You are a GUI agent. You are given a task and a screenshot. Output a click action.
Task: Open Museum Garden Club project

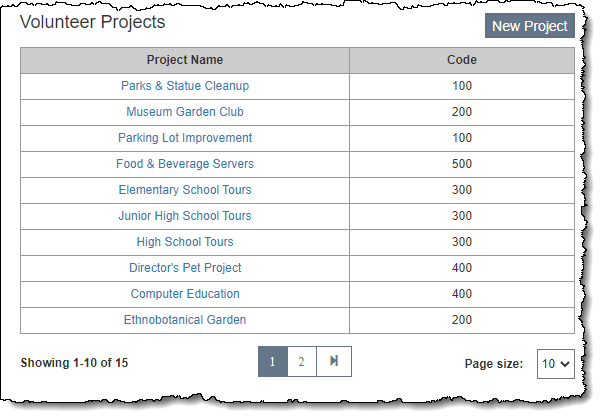pos(185,112)
